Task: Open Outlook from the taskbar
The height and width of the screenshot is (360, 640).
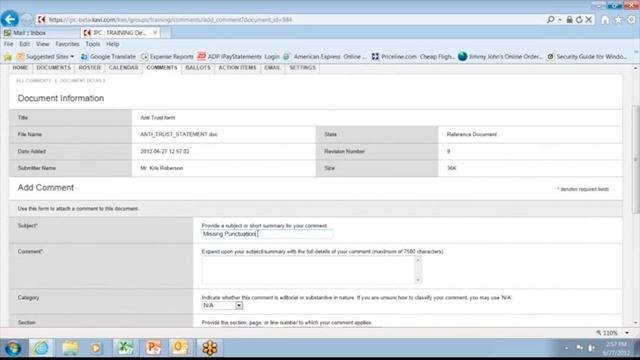Action: (180, 348)
